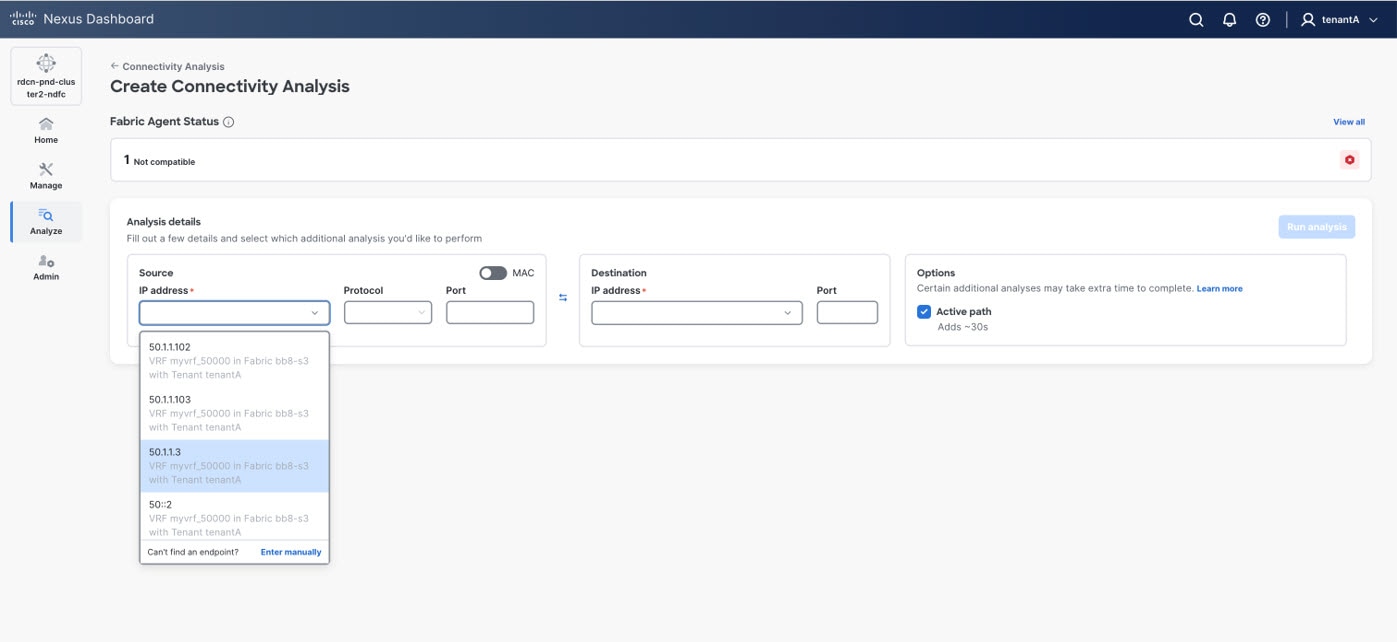The width and height of the screenshot is (1397, 642).
Task: Open the help question mark icon
Action: pyautogui.click(x=1263, y=20)
